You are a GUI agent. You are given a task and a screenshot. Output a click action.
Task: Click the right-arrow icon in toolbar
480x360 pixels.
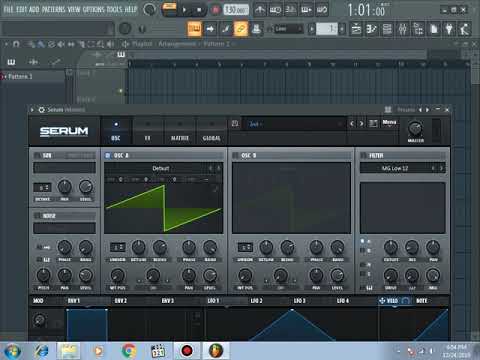(x=210, y=29)
